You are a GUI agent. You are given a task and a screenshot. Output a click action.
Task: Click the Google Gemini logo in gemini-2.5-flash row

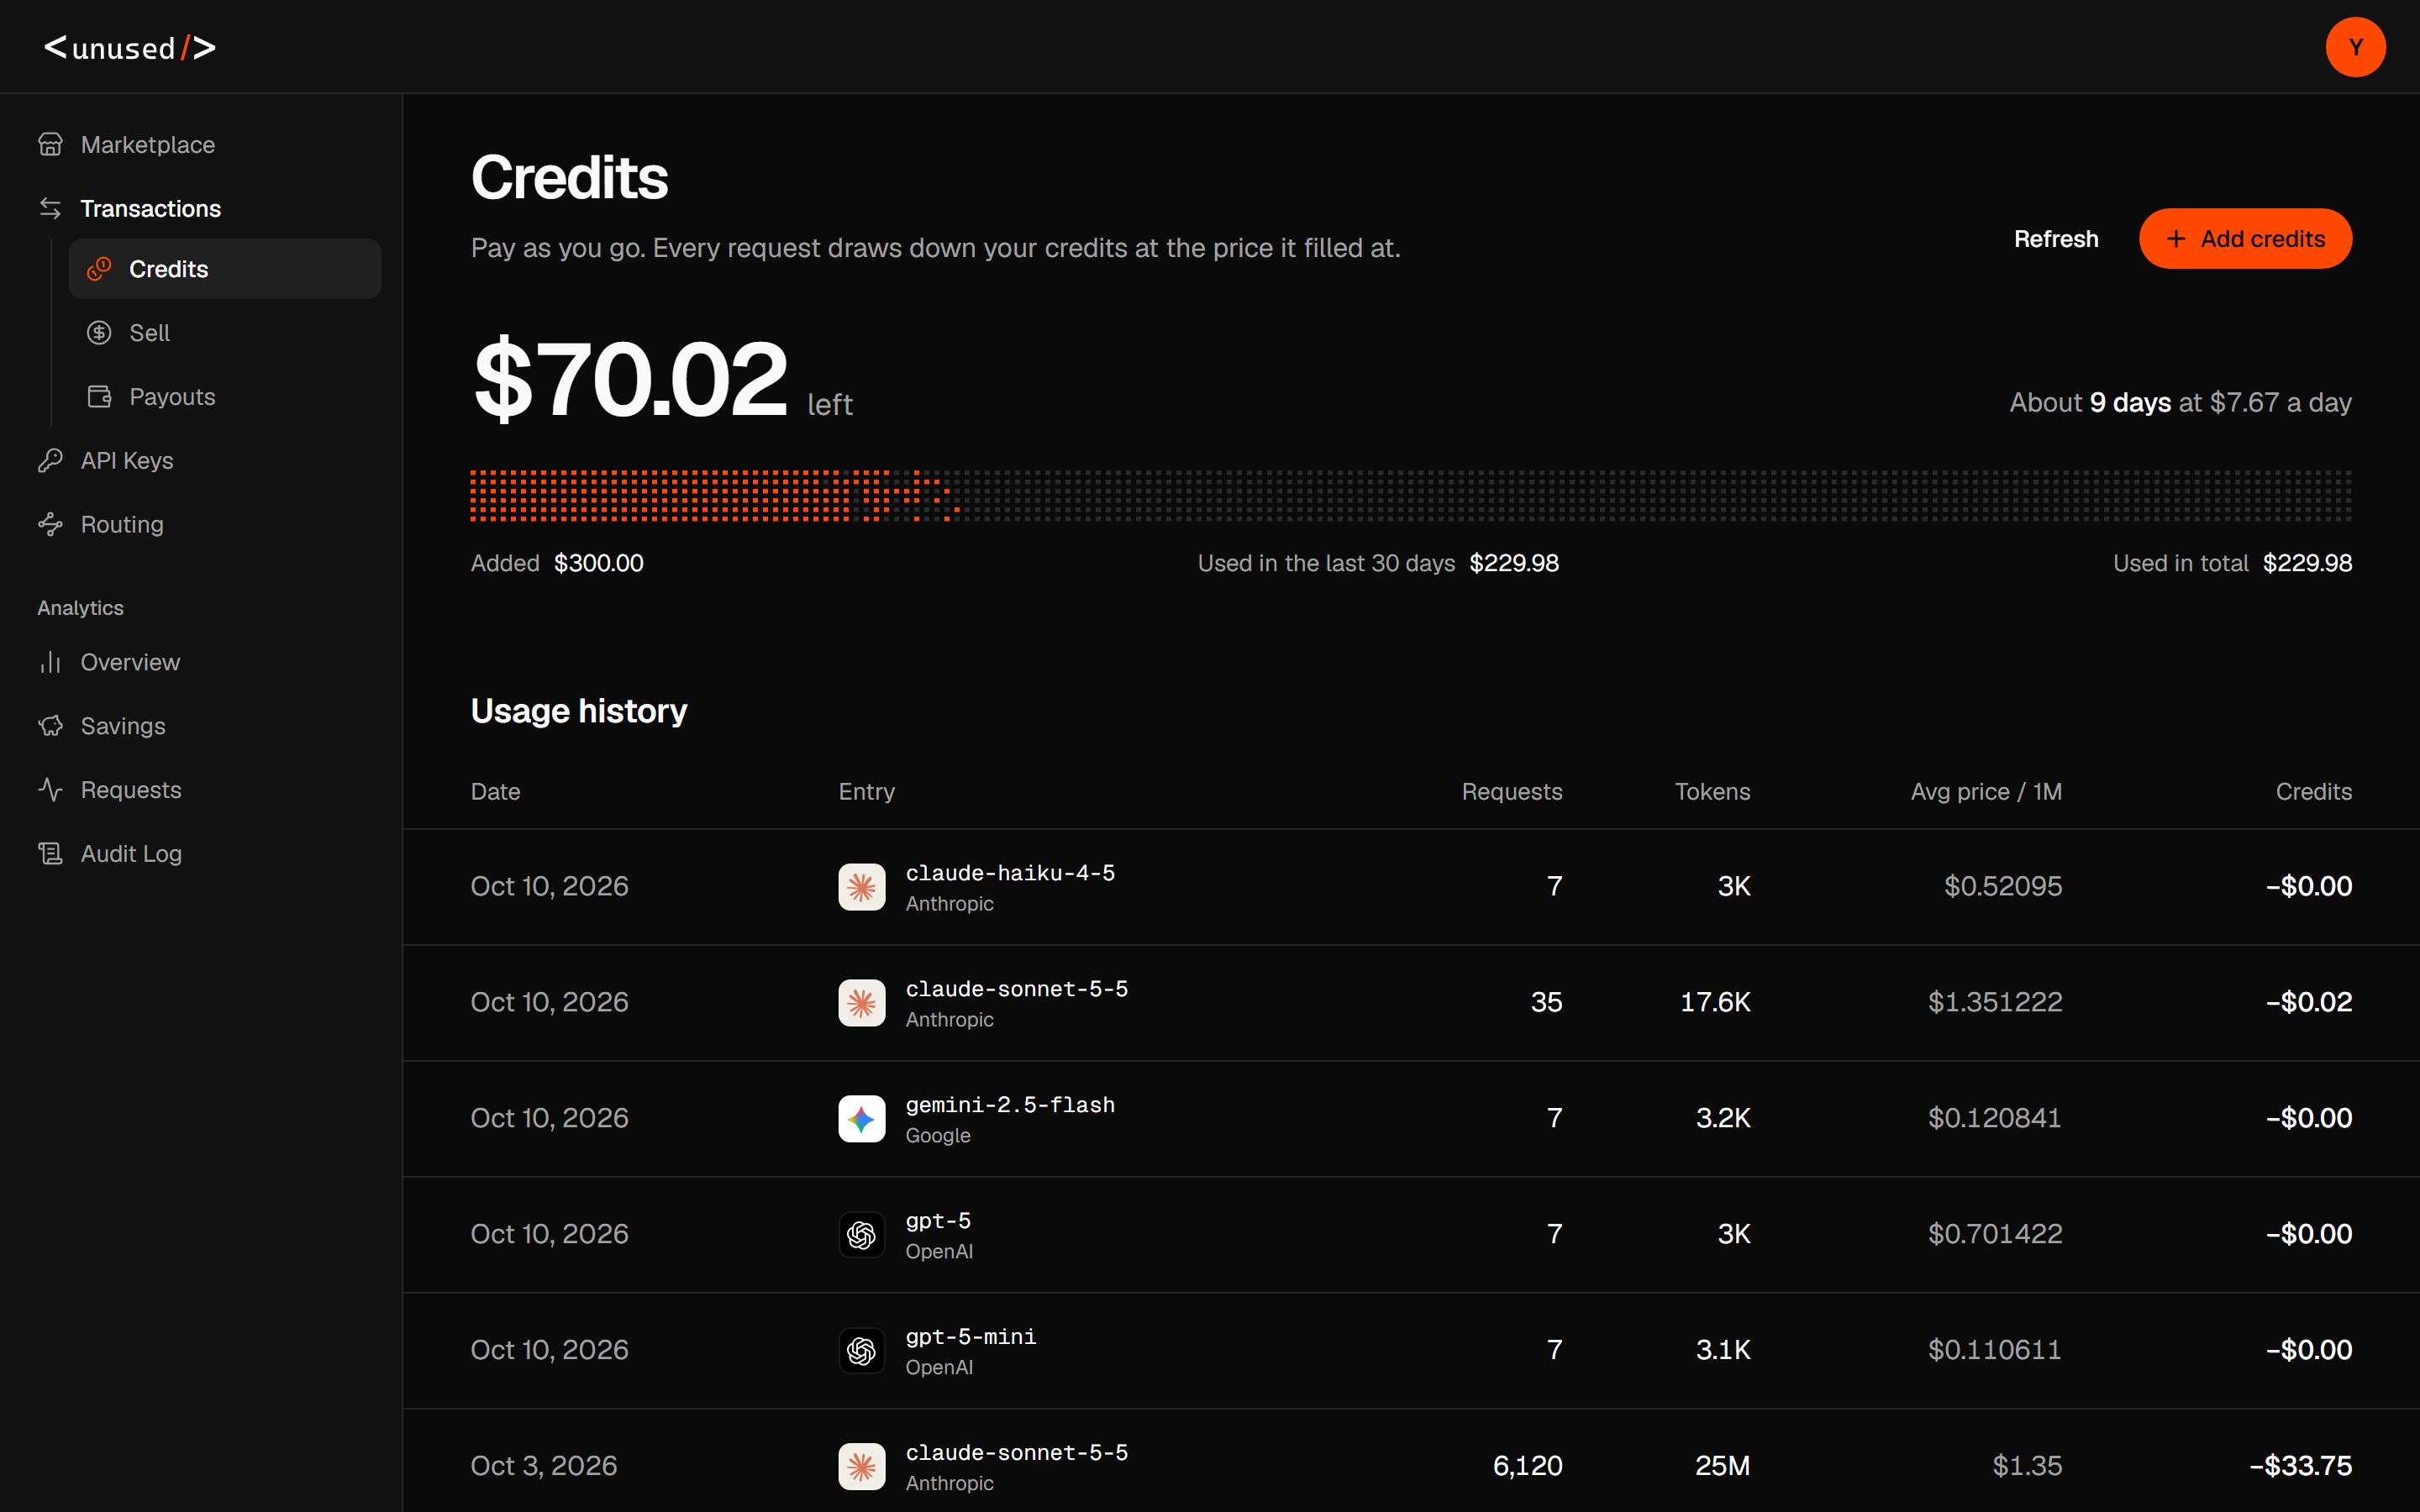point(861,1119)
